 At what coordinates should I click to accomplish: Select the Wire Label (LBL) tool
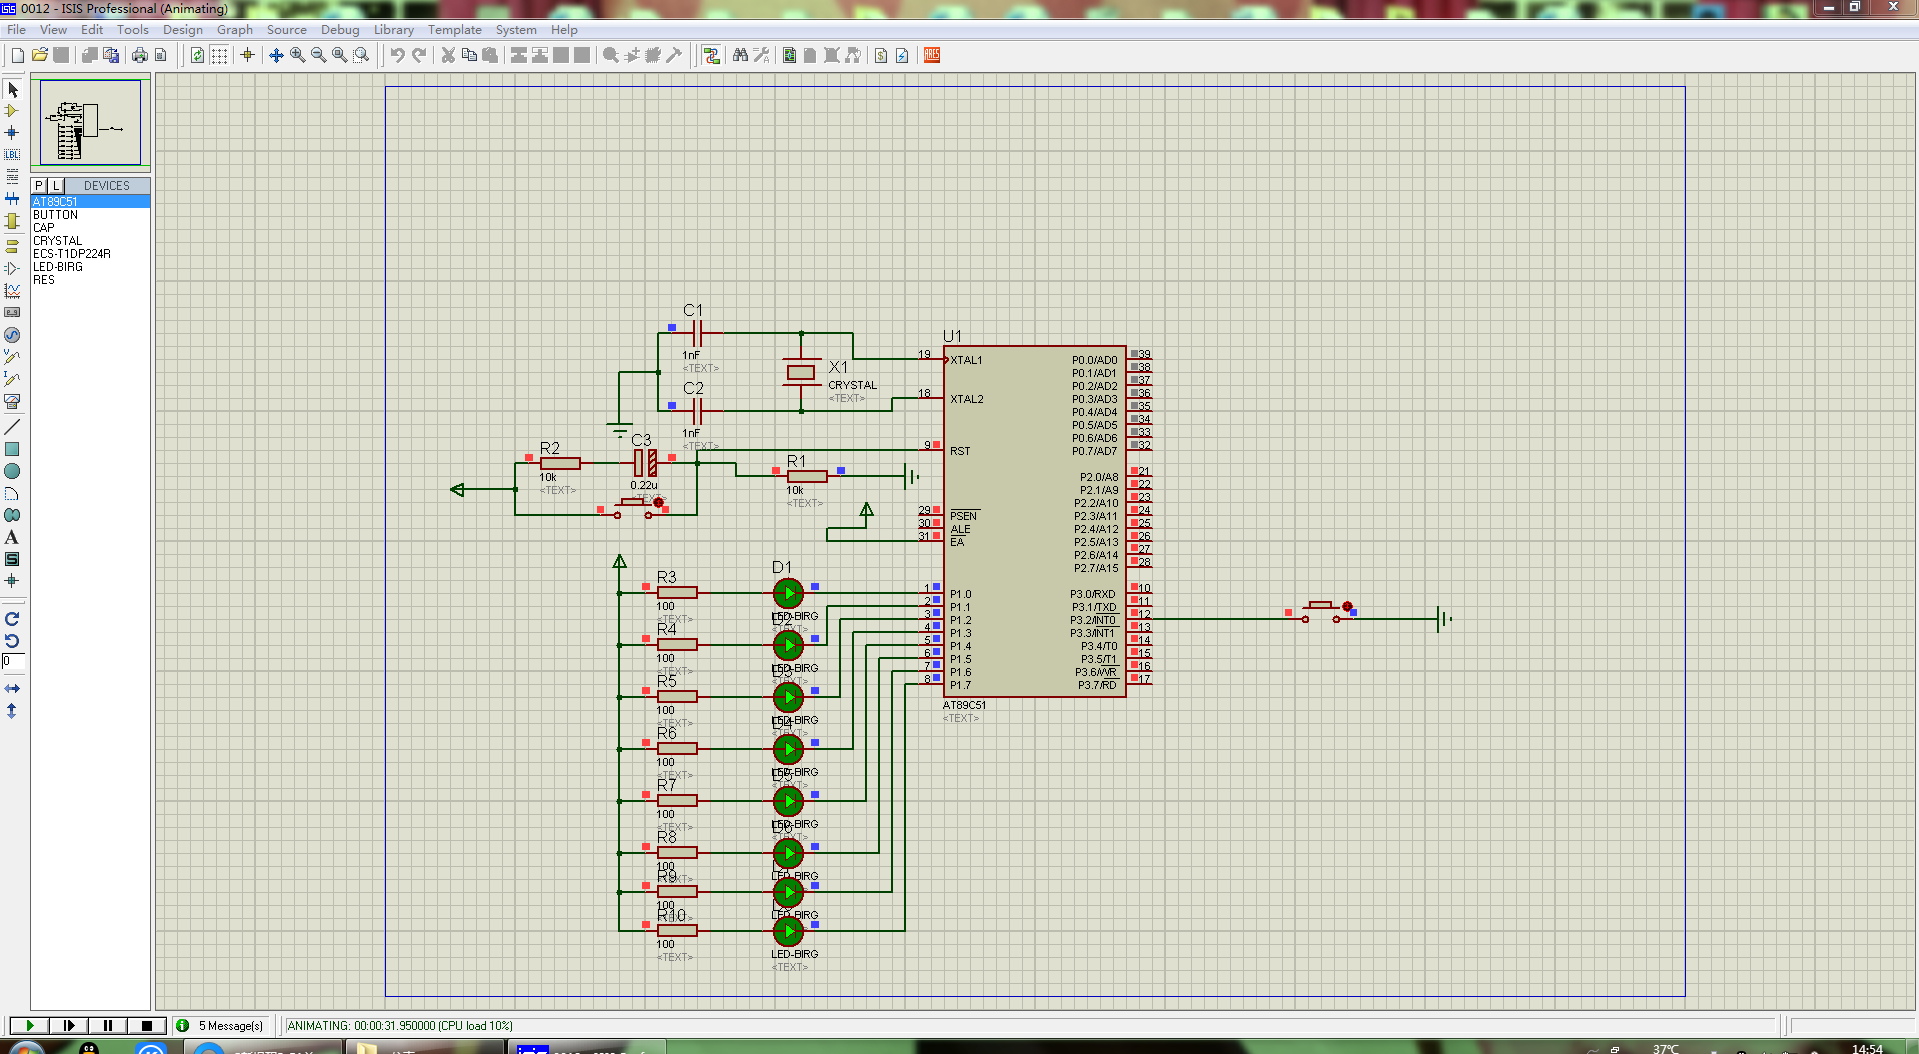click(12, 154)
